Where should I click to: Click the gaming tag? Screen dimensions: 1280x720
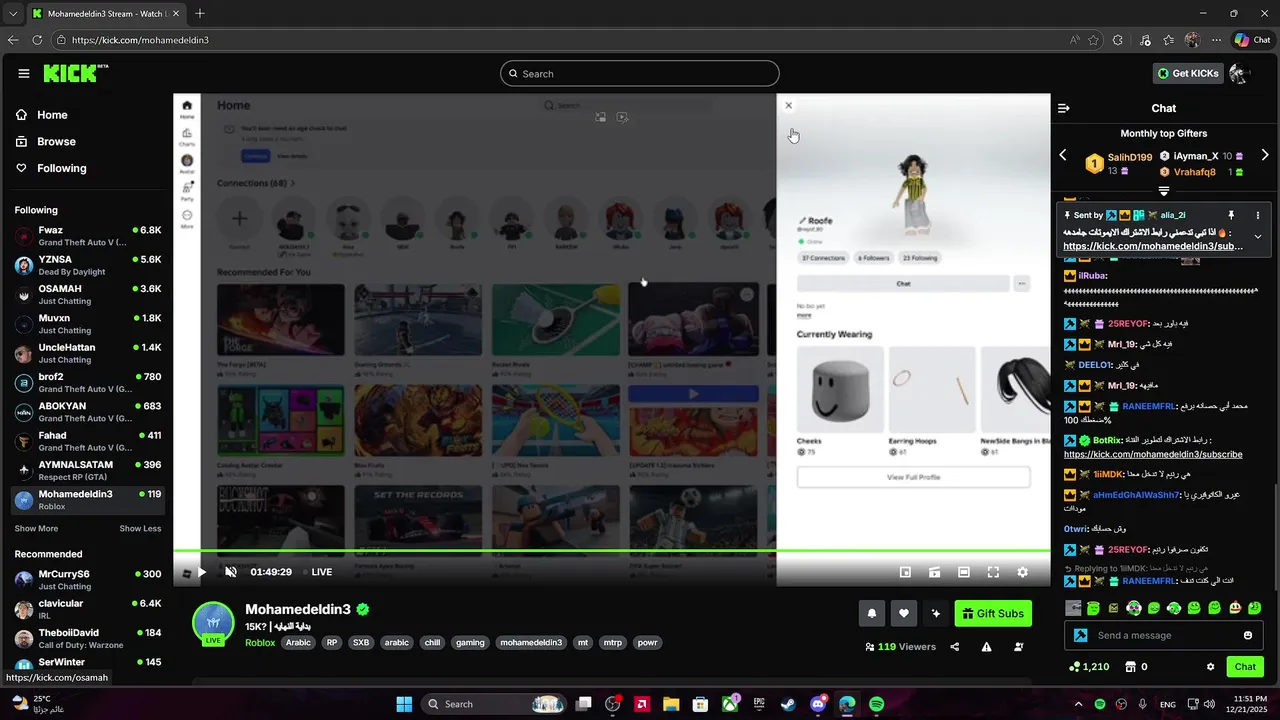coord(470,643)
